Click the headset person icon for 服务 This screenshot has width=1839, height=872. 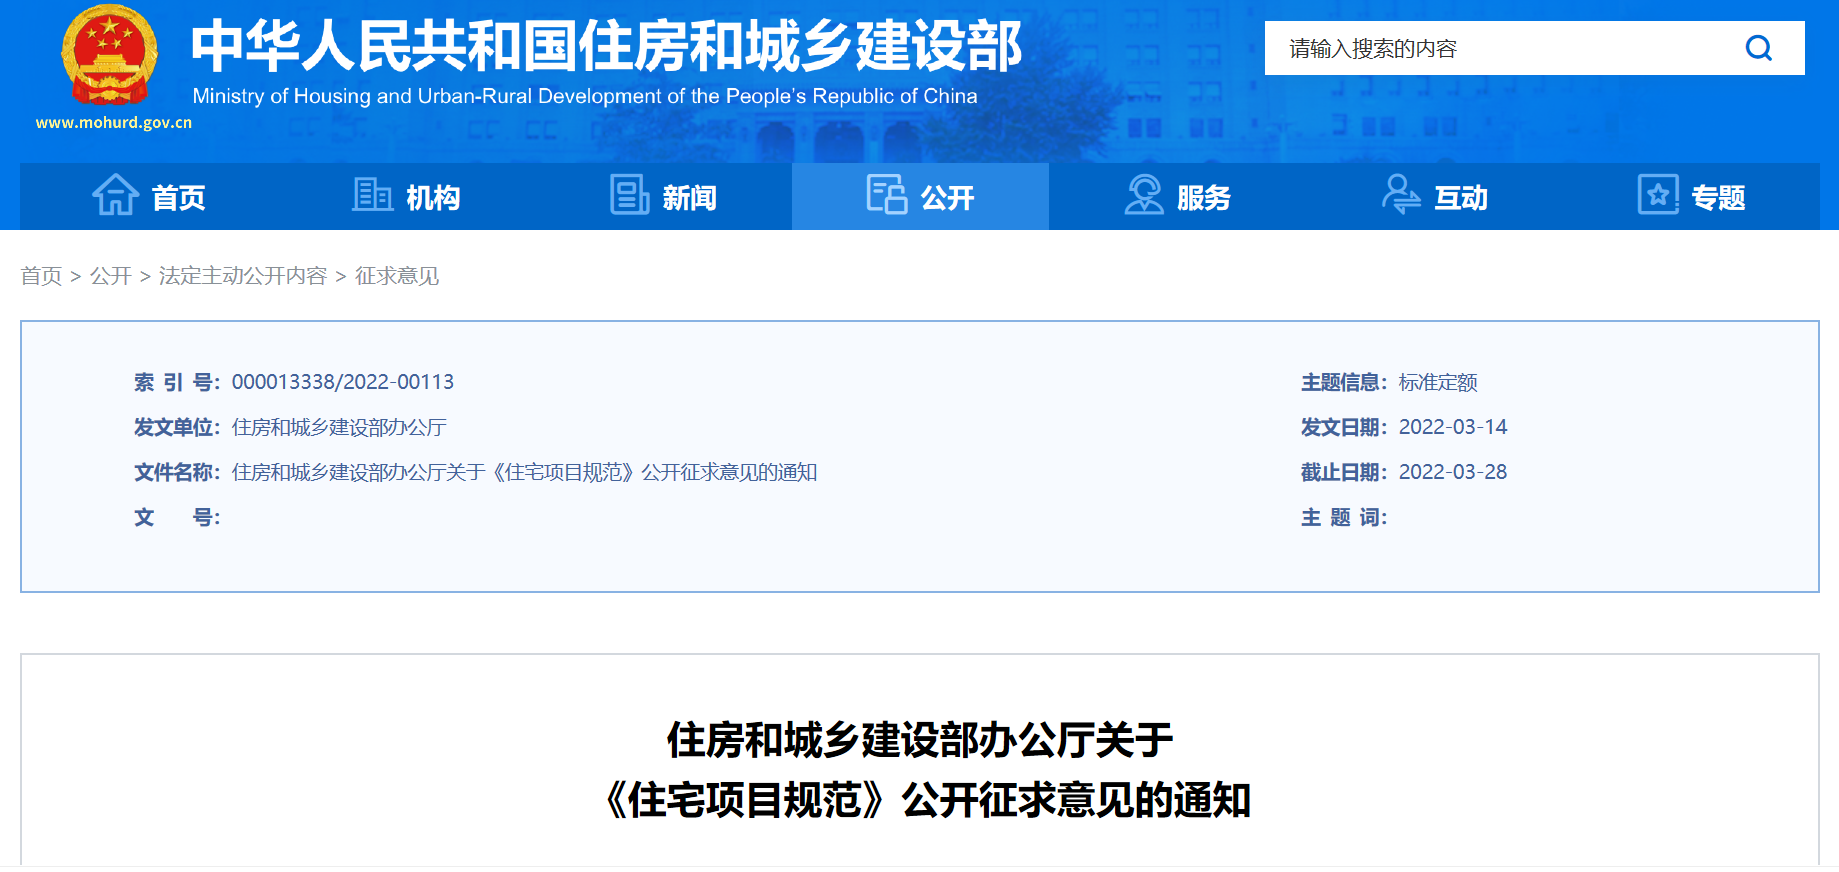tap(1144, 195)
